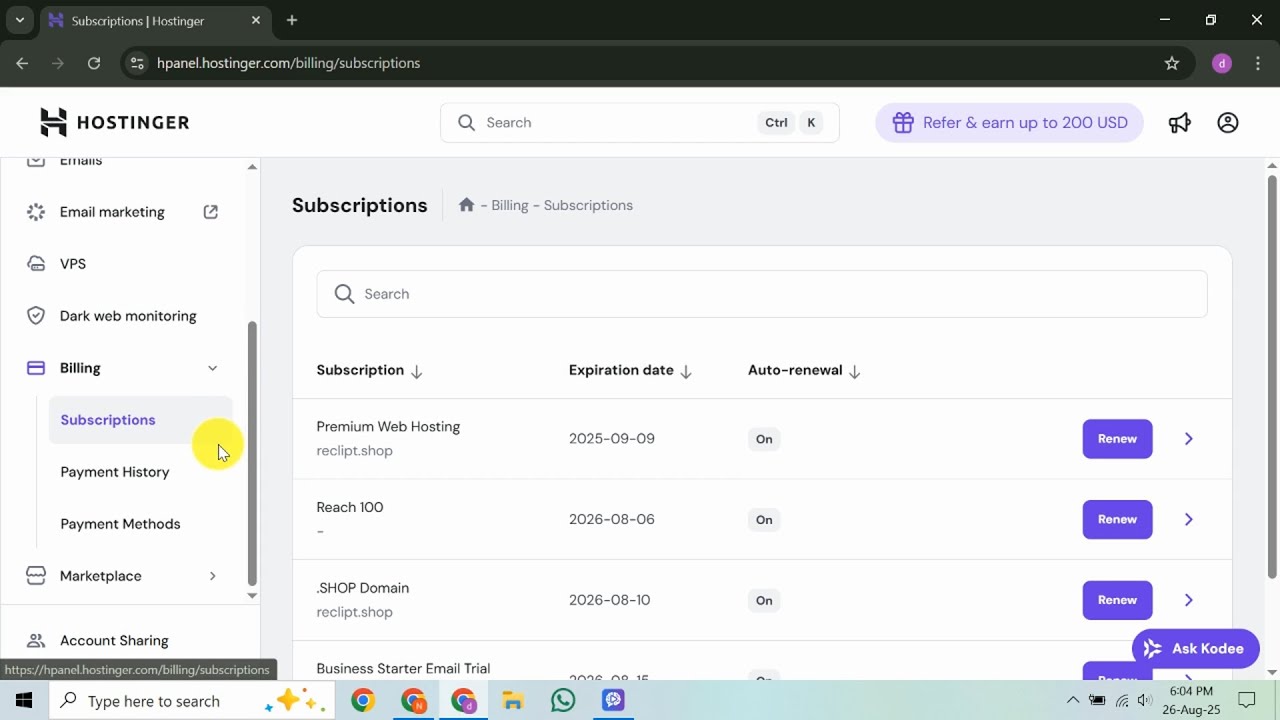Screen dimensions: 1280x720
Task: Switch to the Subscriptions browser tab
Action: (x=155, y=20)
